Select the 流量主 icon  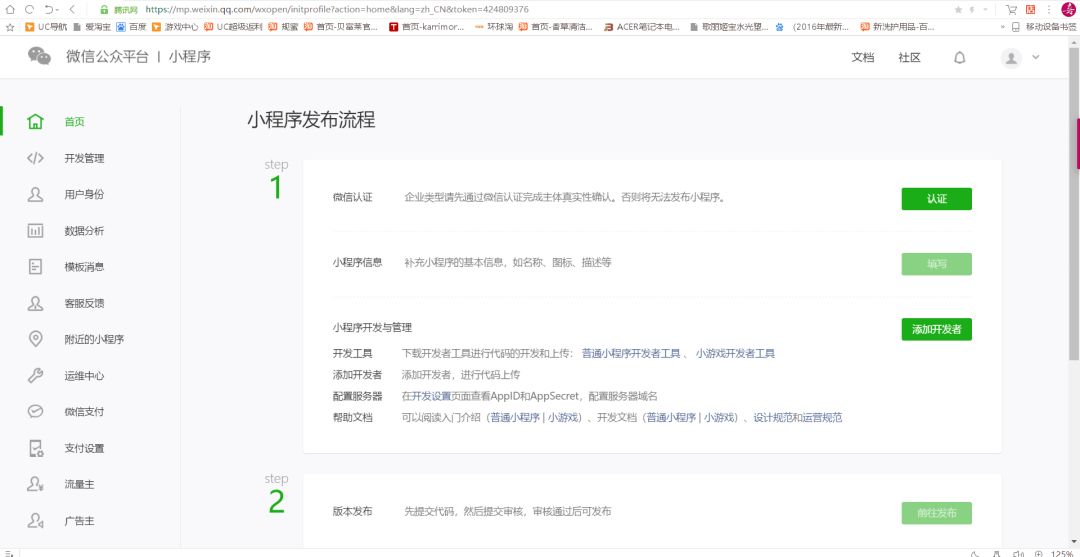coord(36,485)
